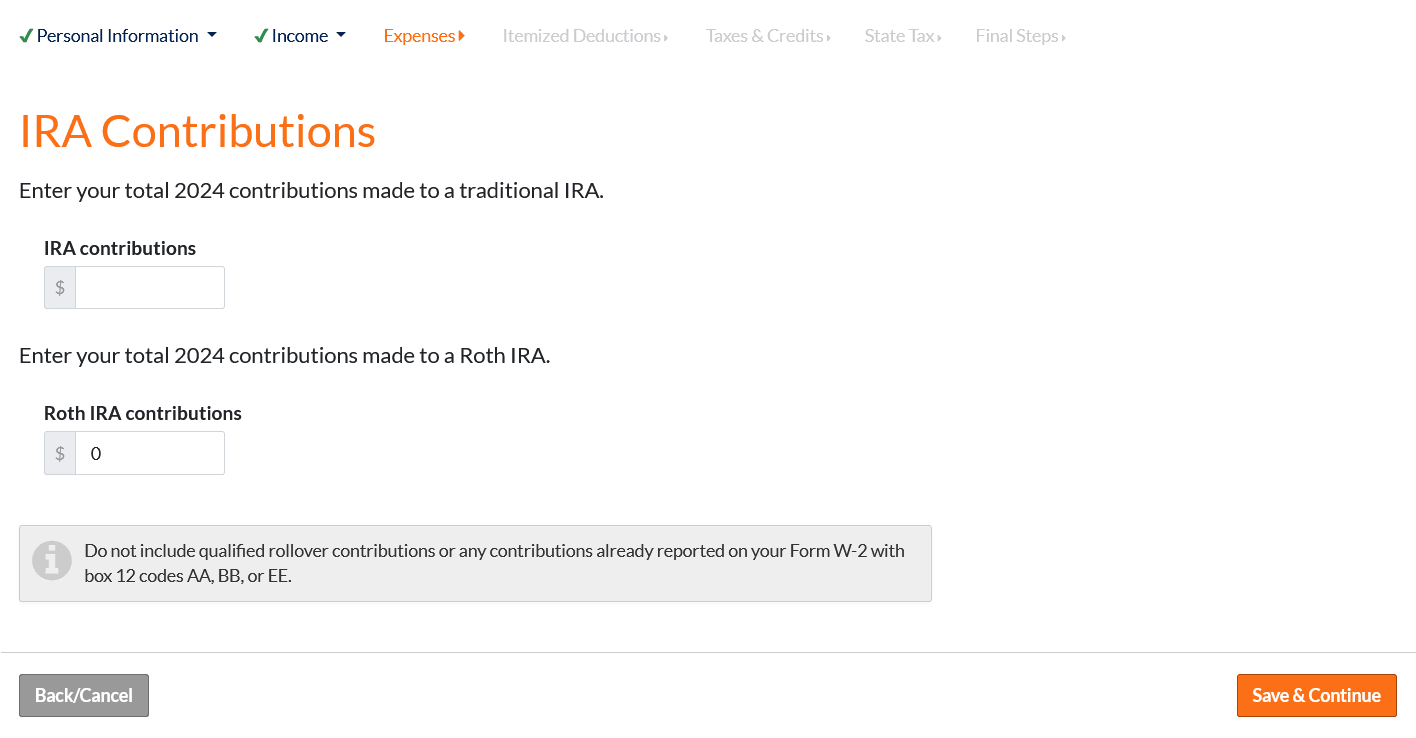Expand the Personal Information dropdown caret
1416x738 pixels.
[x=212, y=35]
